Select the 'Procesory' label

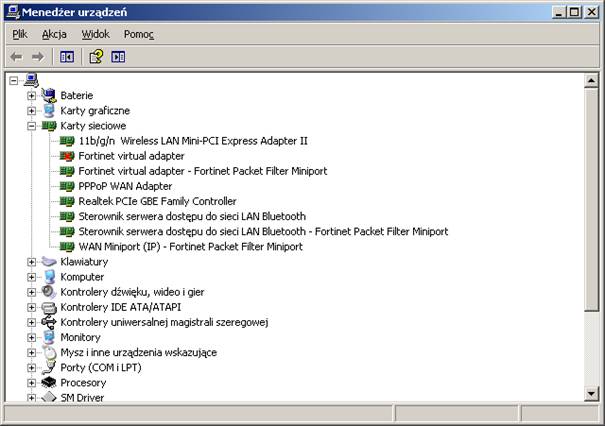(83, 383)
